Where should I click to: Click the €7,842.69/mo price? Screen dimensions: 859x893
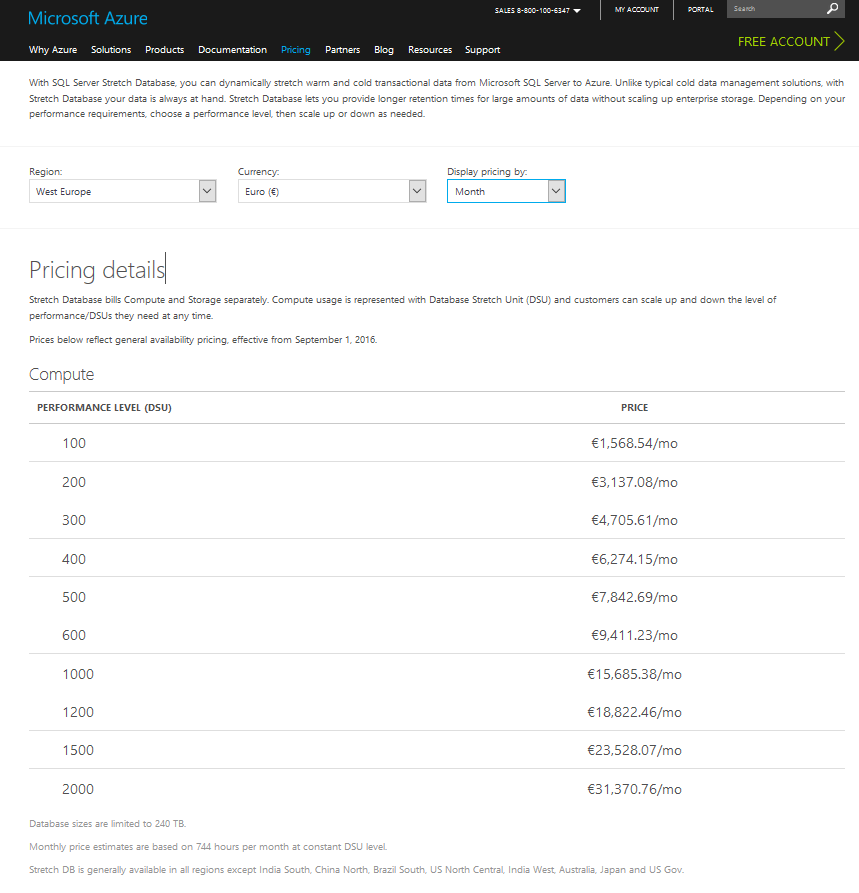click(x=635, y=597)
